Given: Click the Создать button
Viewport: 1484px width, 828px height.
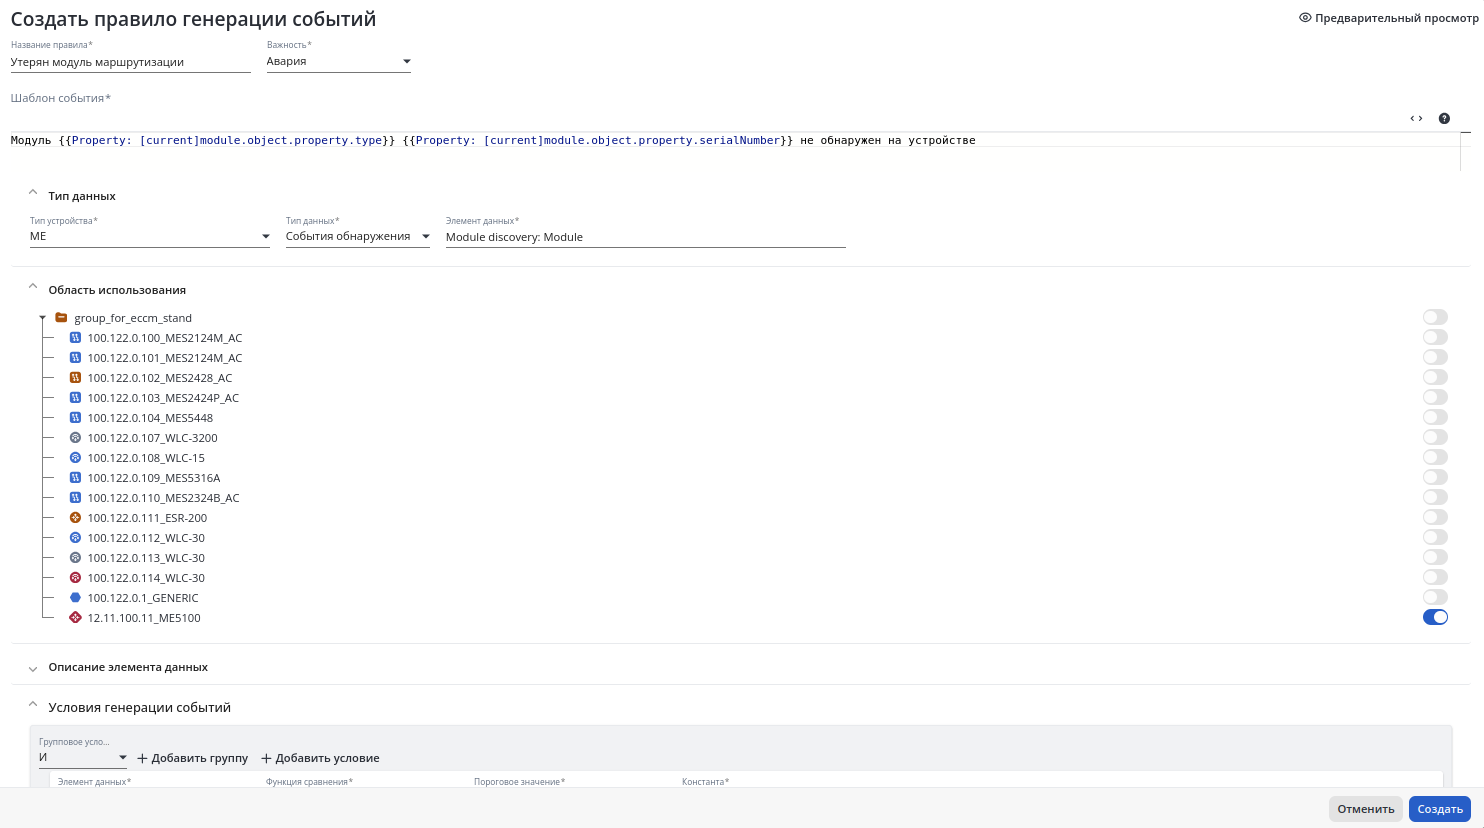Looking at the screenshot, I should [1440, 809].
